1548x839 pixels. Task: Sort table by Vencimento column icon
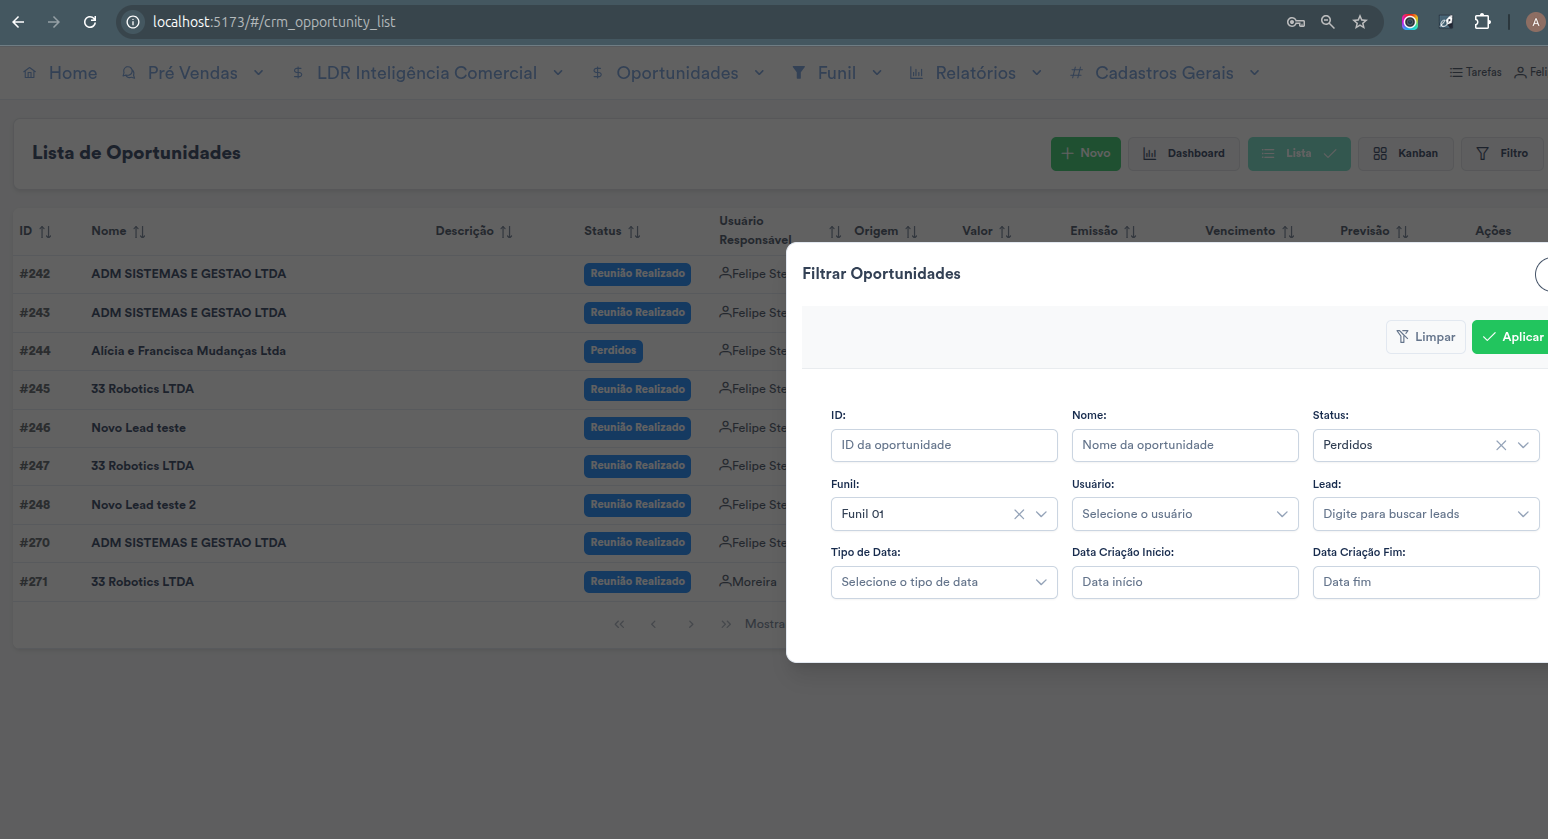point(1288,231)
